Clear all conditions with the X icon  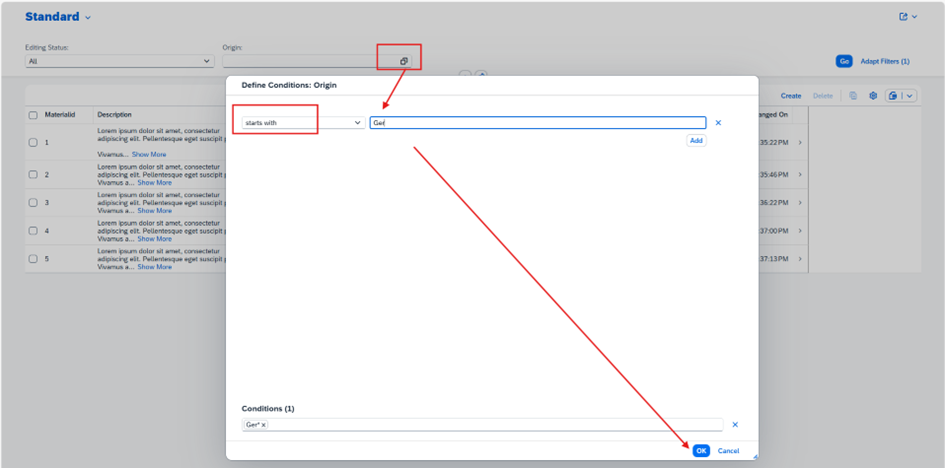735,425
